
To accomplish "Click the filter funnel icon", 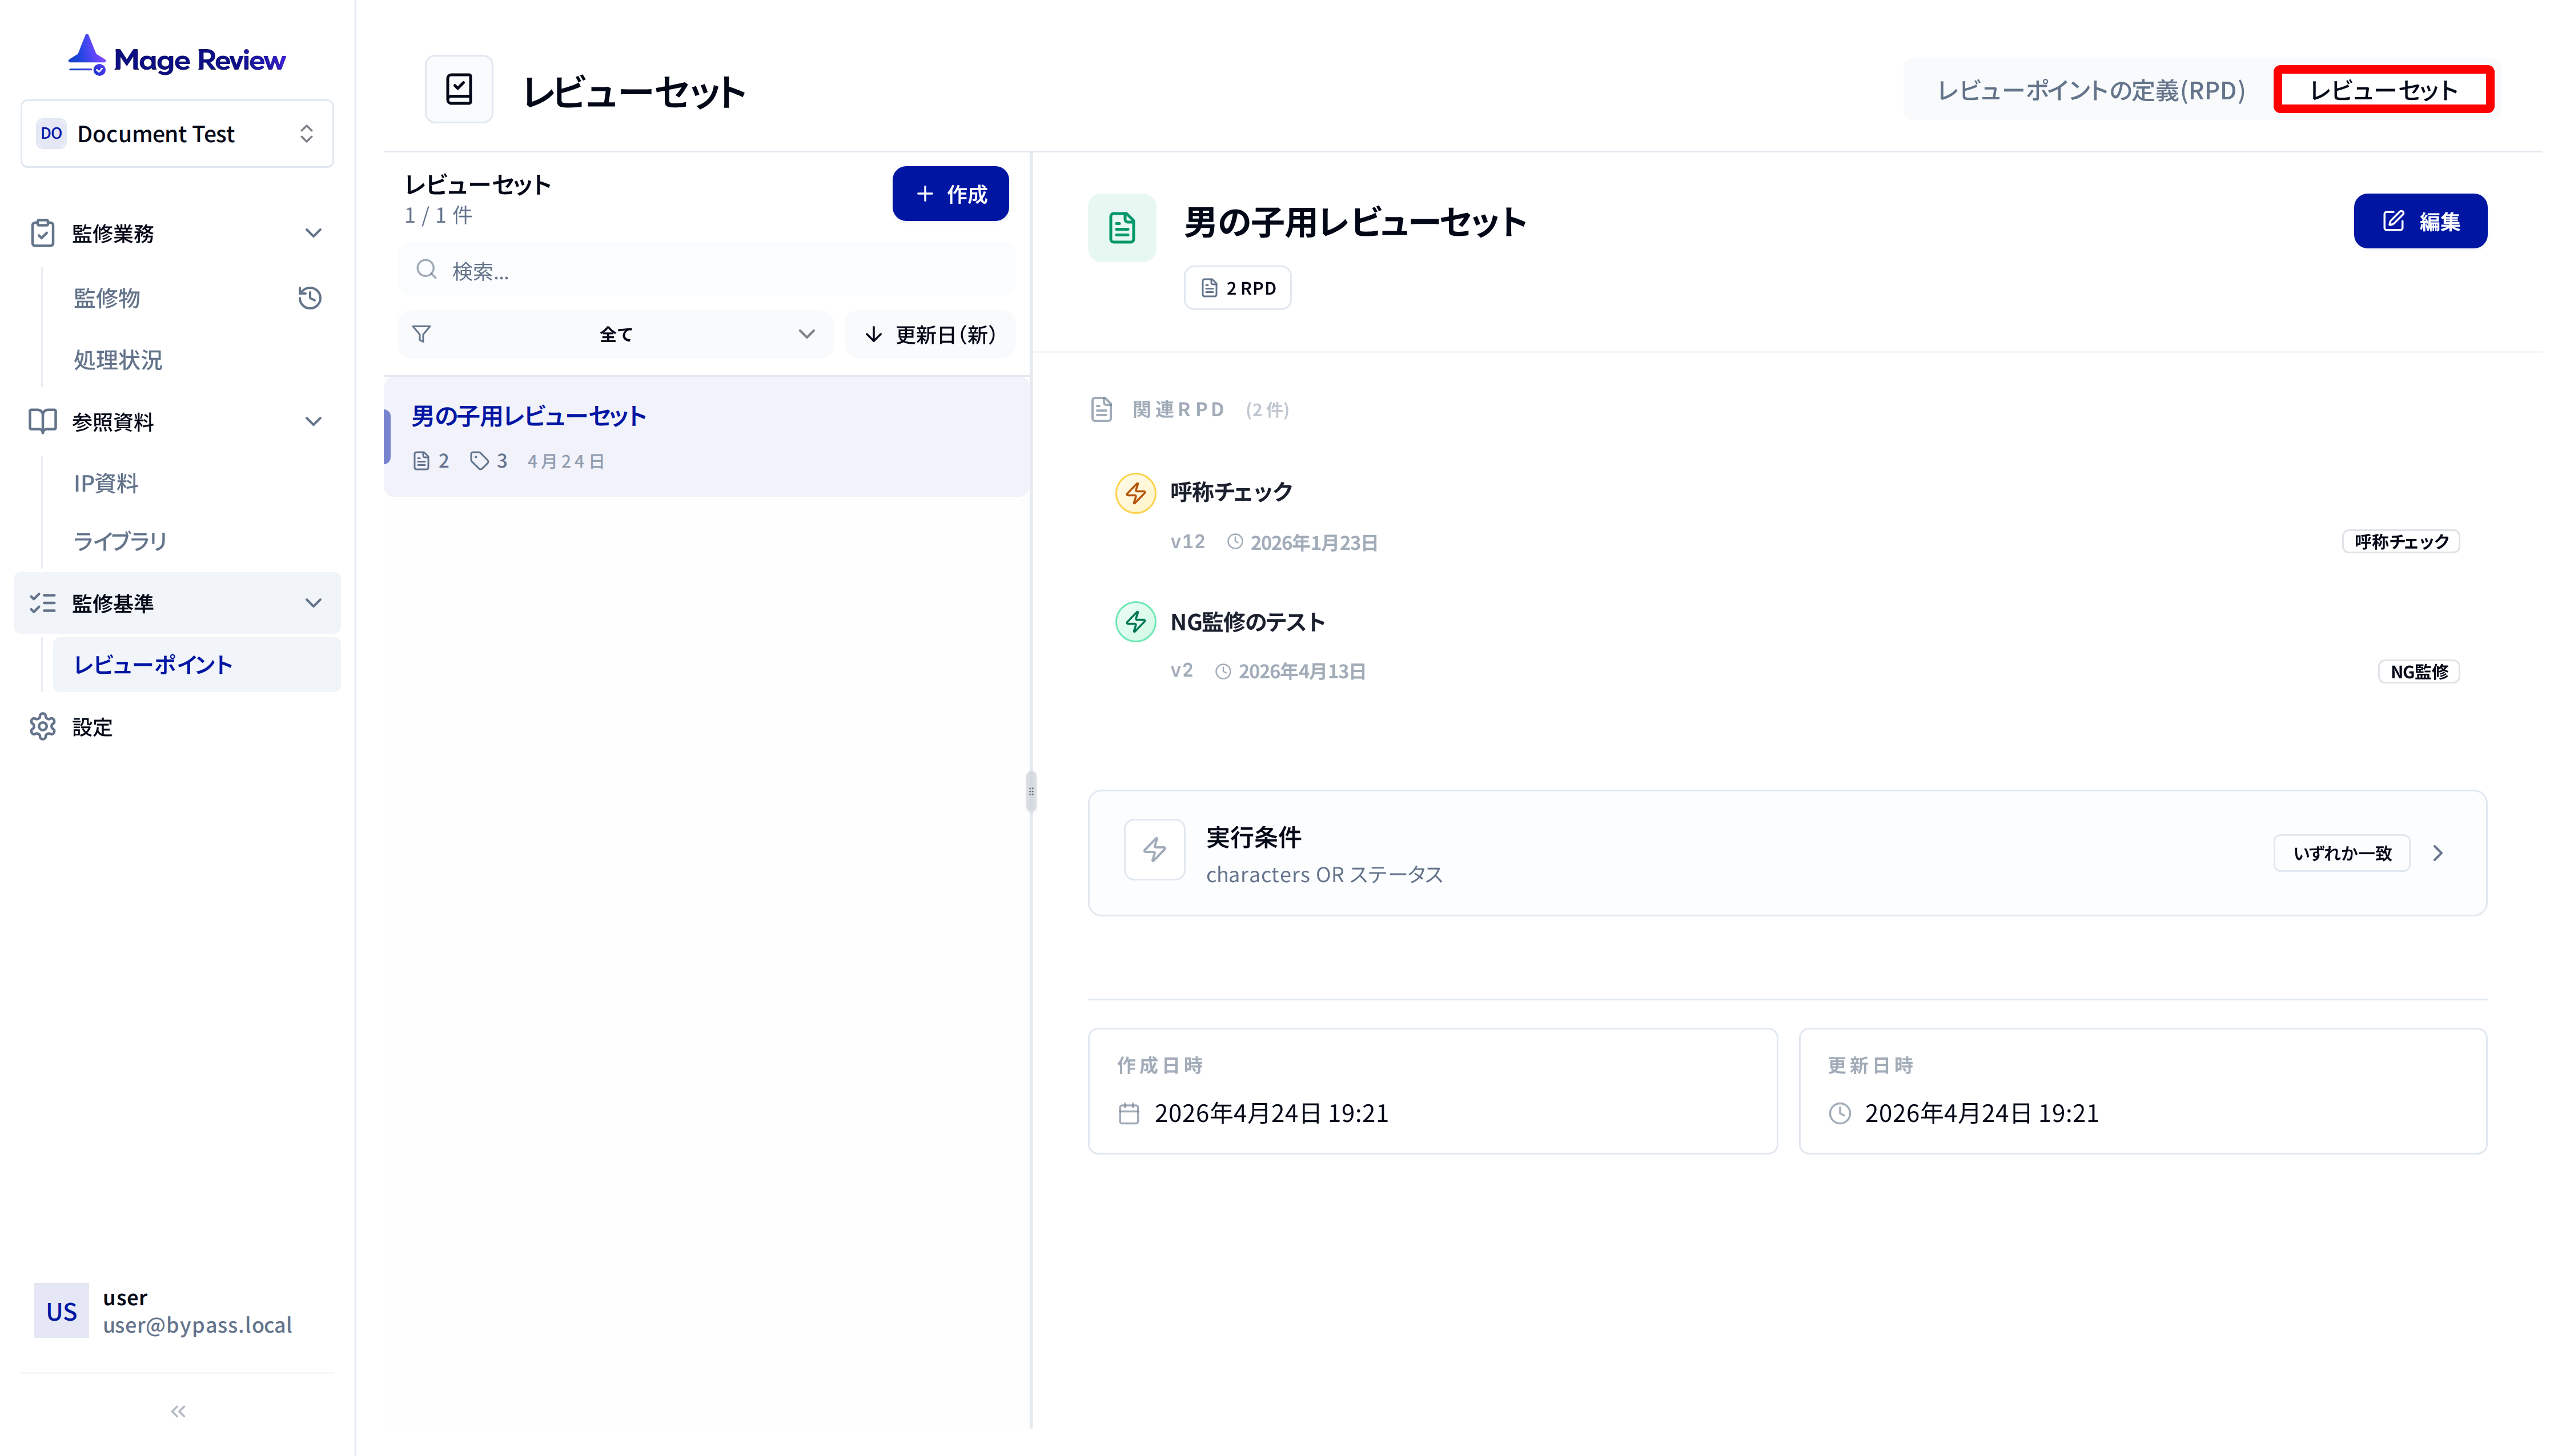I will click(421, 334).
